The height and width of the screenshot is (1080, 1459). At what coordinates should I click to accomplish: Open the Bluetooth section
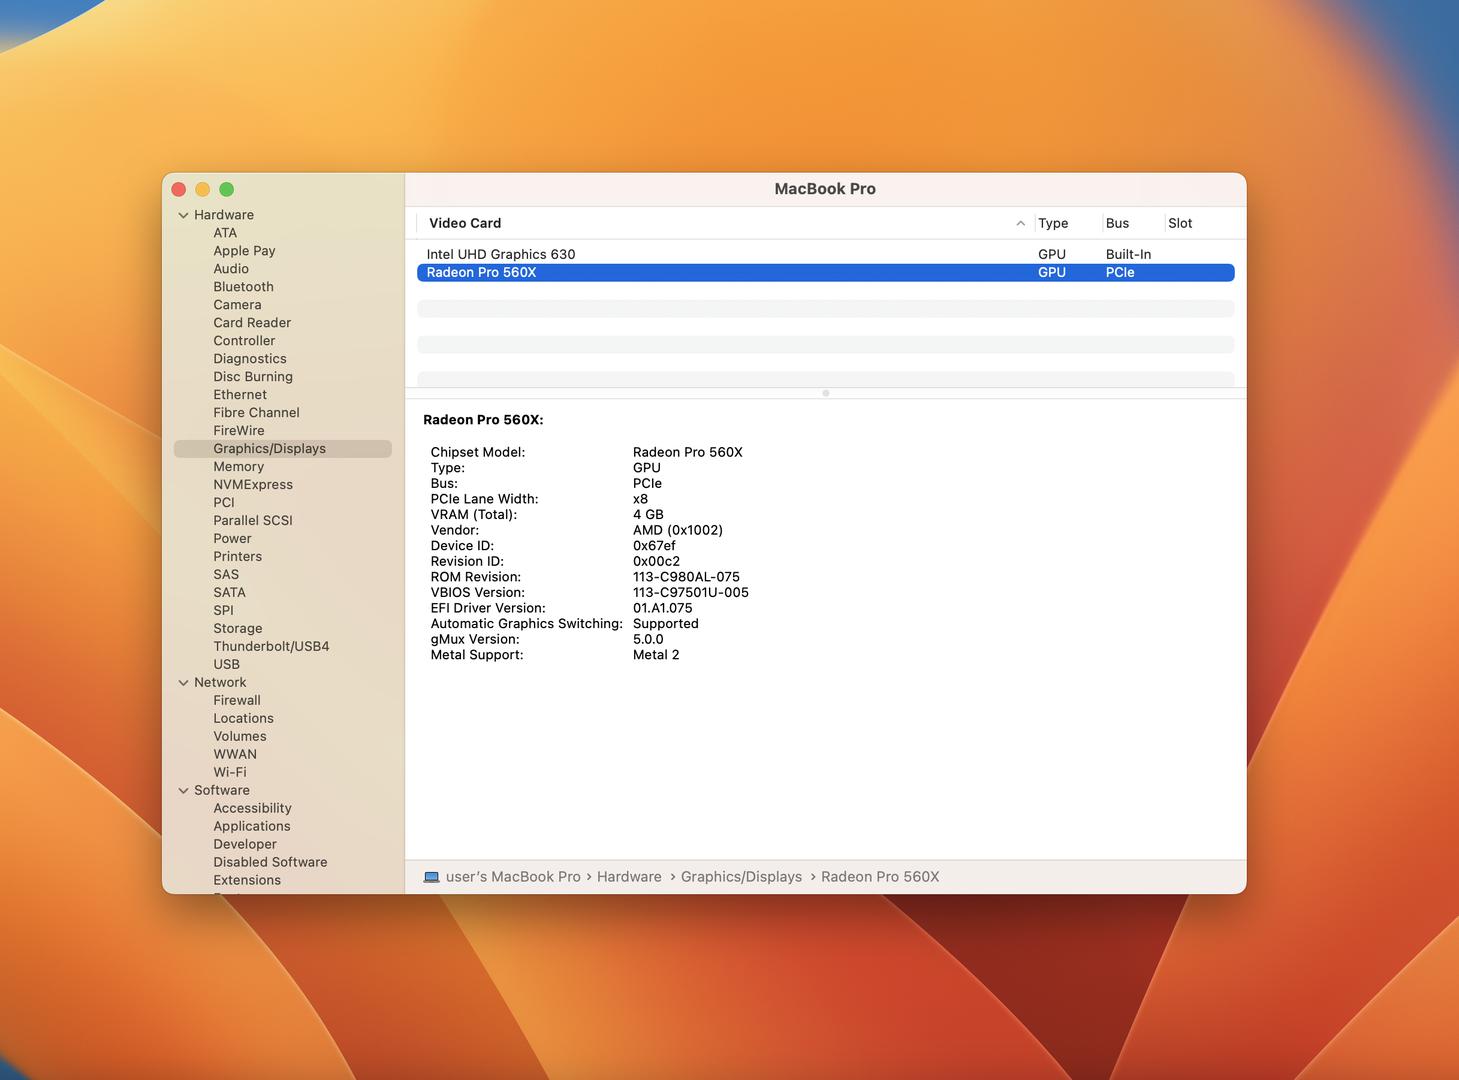[243, 287]
